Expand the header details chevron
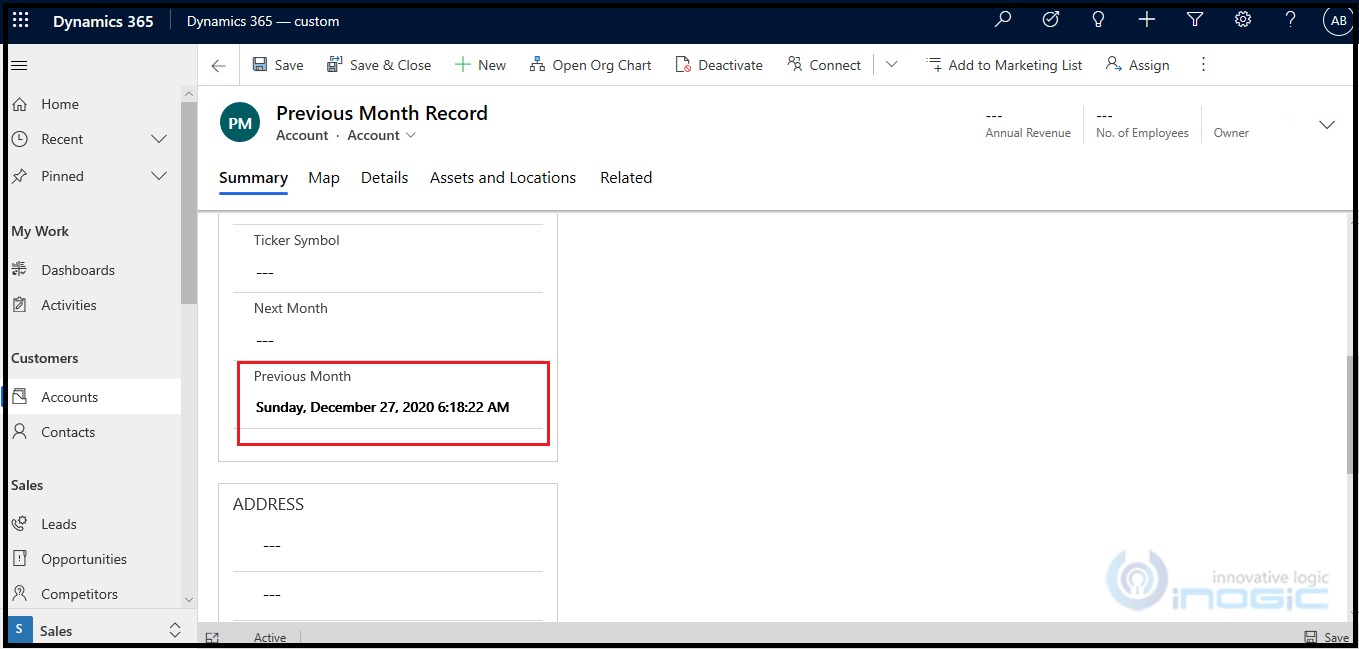 (1327, 125)
